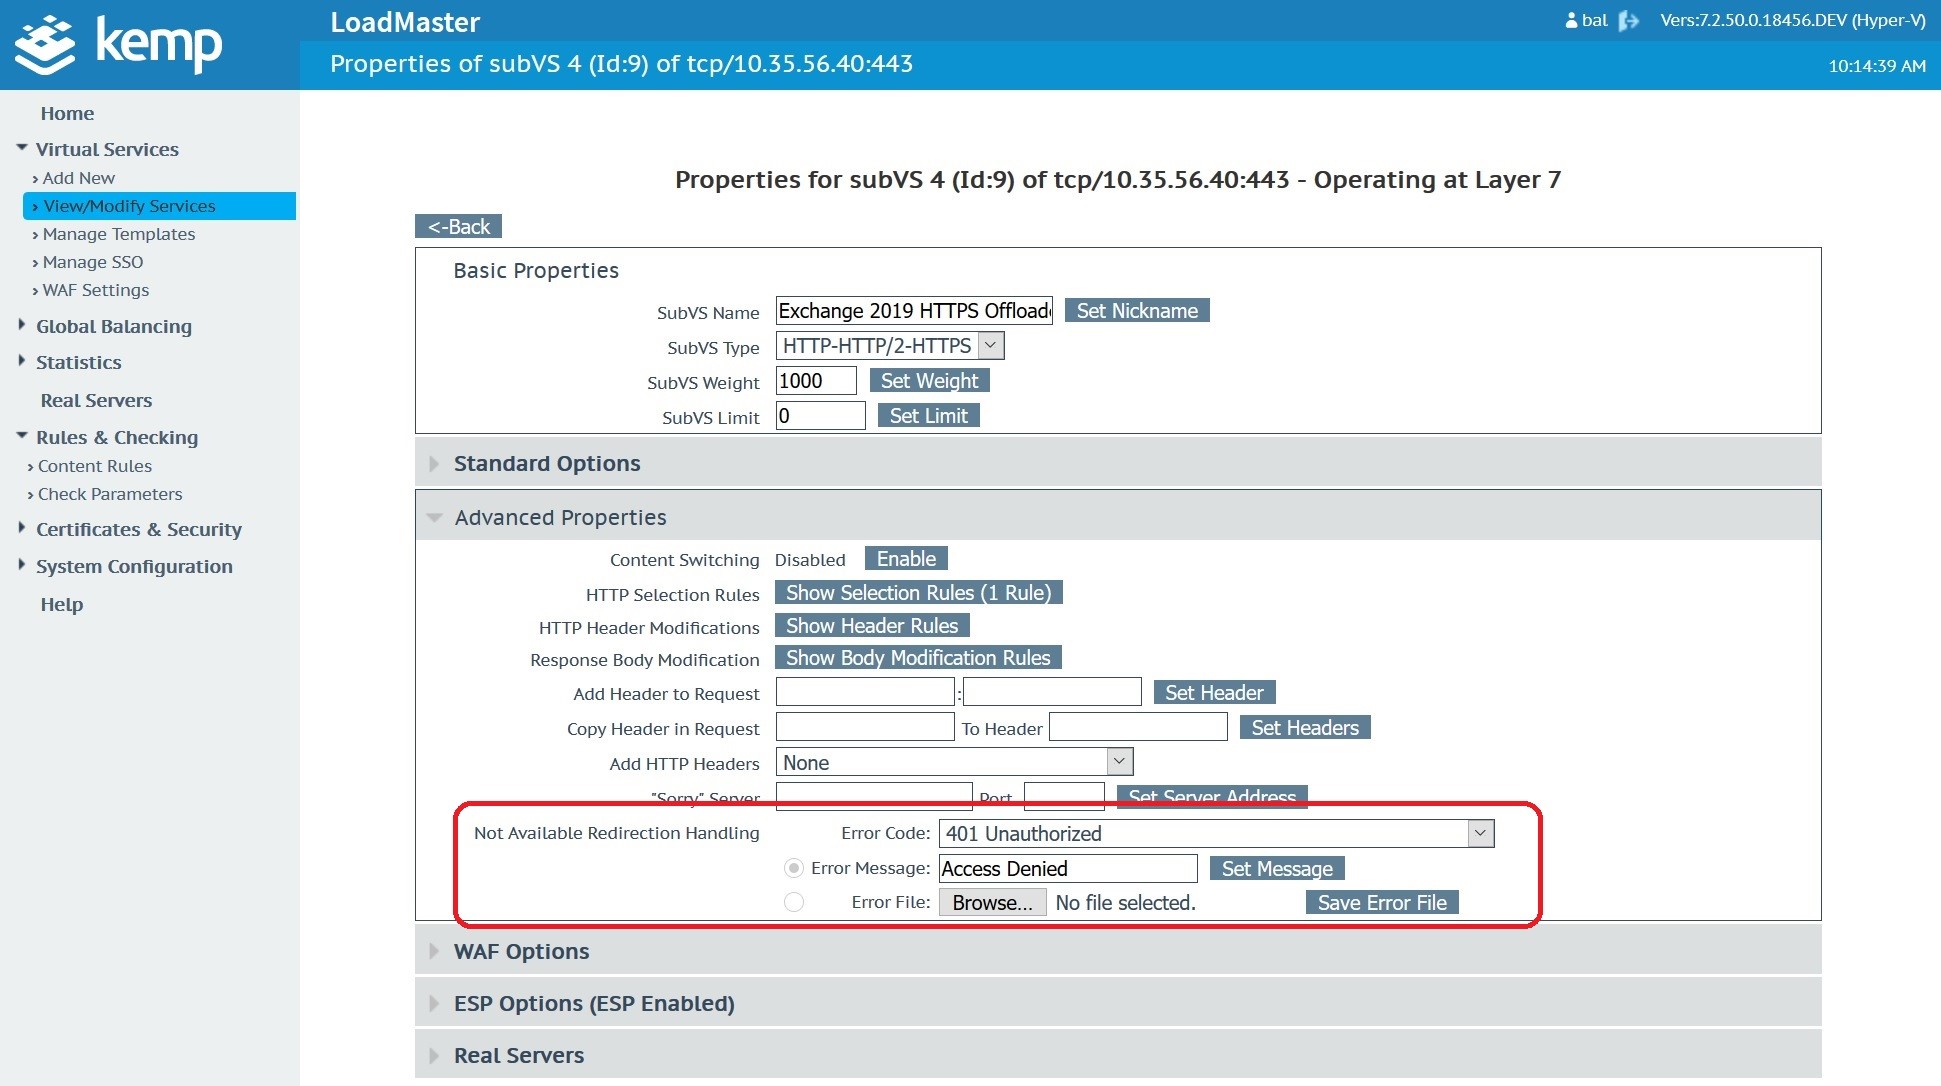
Task: Click the Kemp logo
Action: pos(119,45)
